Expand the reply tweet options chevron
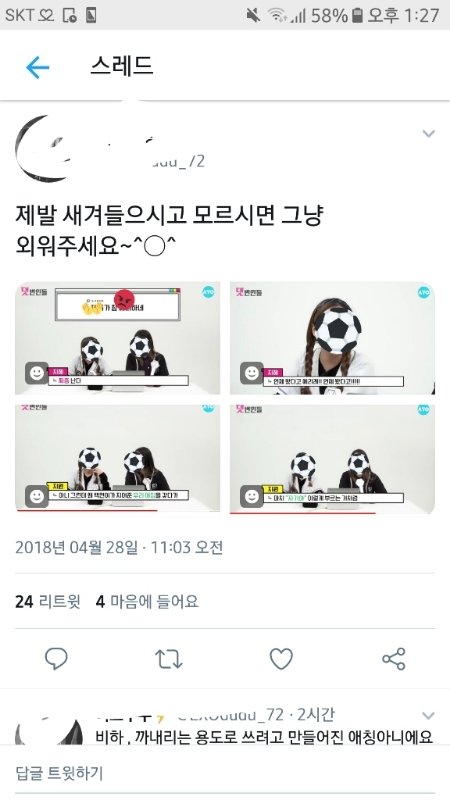 point(428,715)
